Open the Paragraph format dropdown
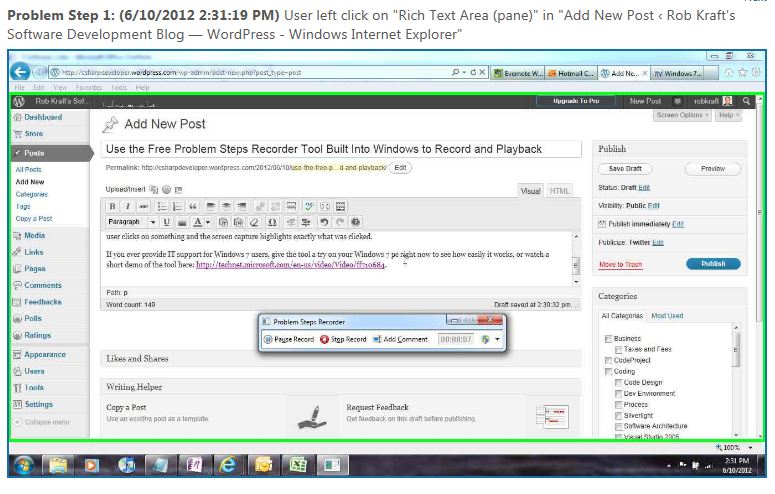This screenshot has width=775, height=494. pyautogui.click(x=131, y=222)
